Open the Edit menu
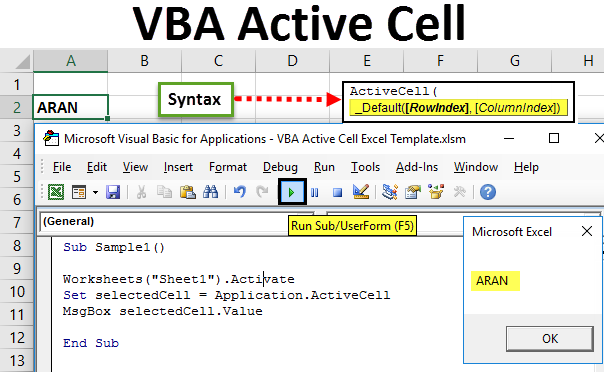 click(x=97, y=167)
